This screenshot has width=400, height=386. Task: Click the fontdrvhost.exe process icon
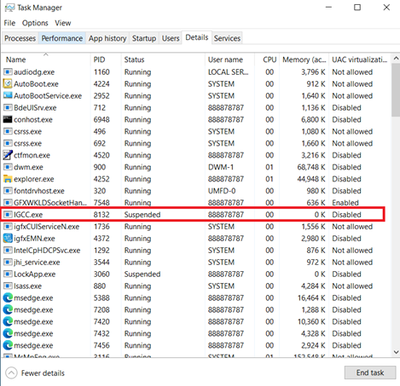click(x=8, y=191)
